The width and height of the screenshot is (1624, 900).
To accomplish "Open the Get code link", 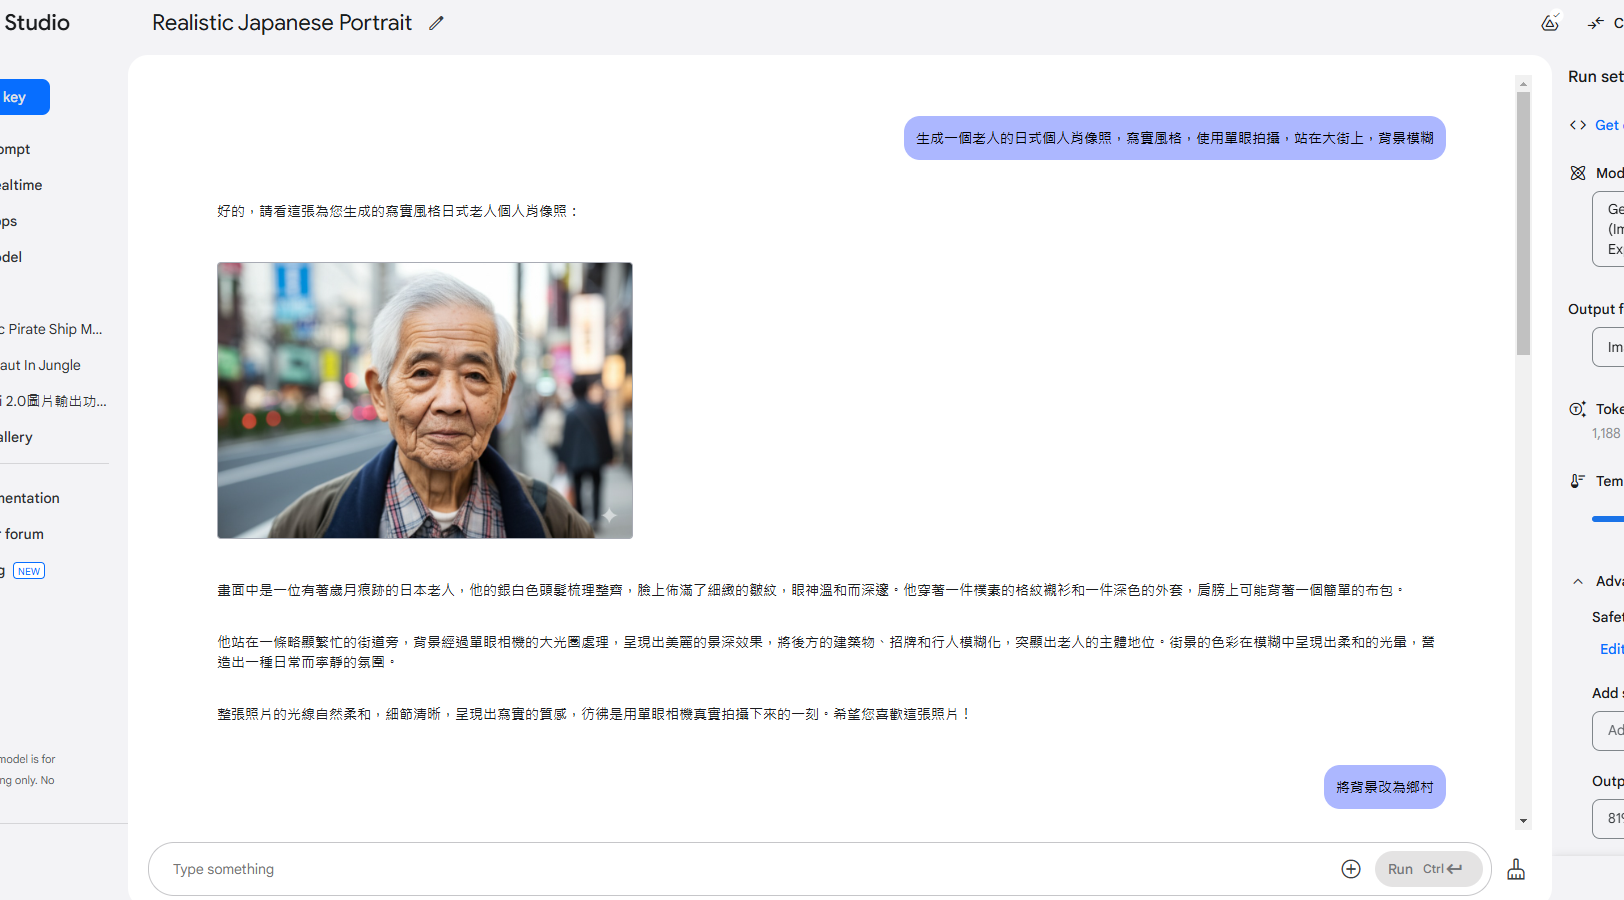I will (1609, 125).
